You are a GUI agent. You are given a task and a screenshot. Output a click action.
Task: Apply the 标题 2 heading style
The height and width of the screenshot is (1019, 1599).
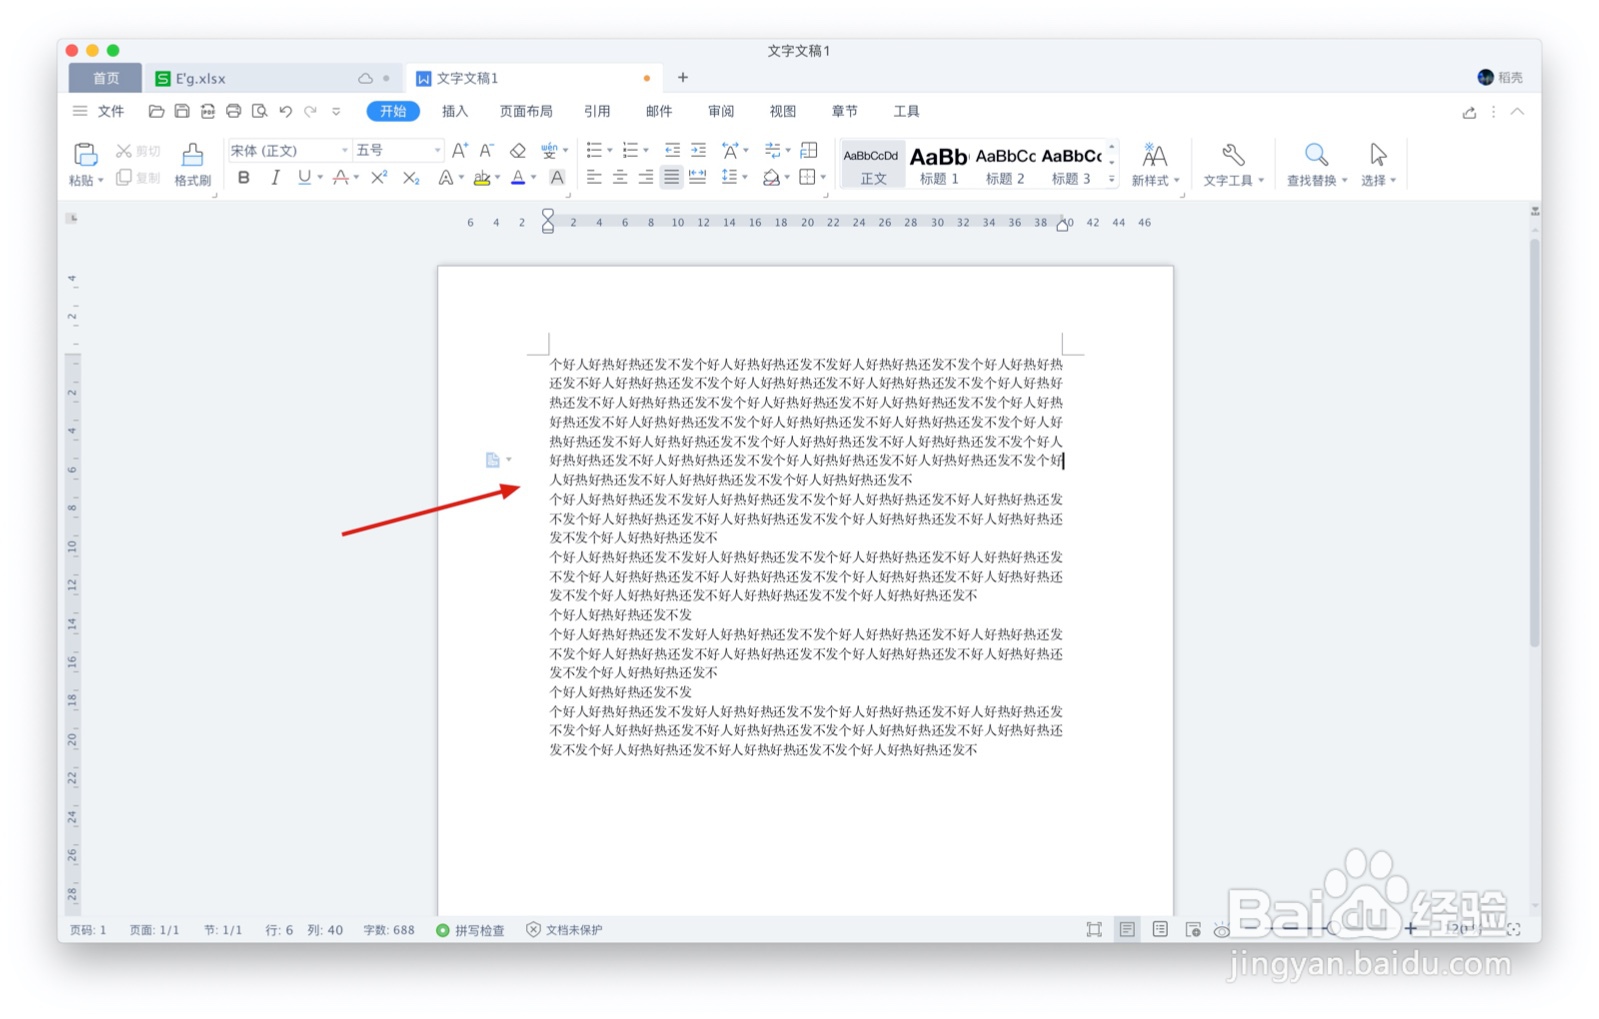1005,164
